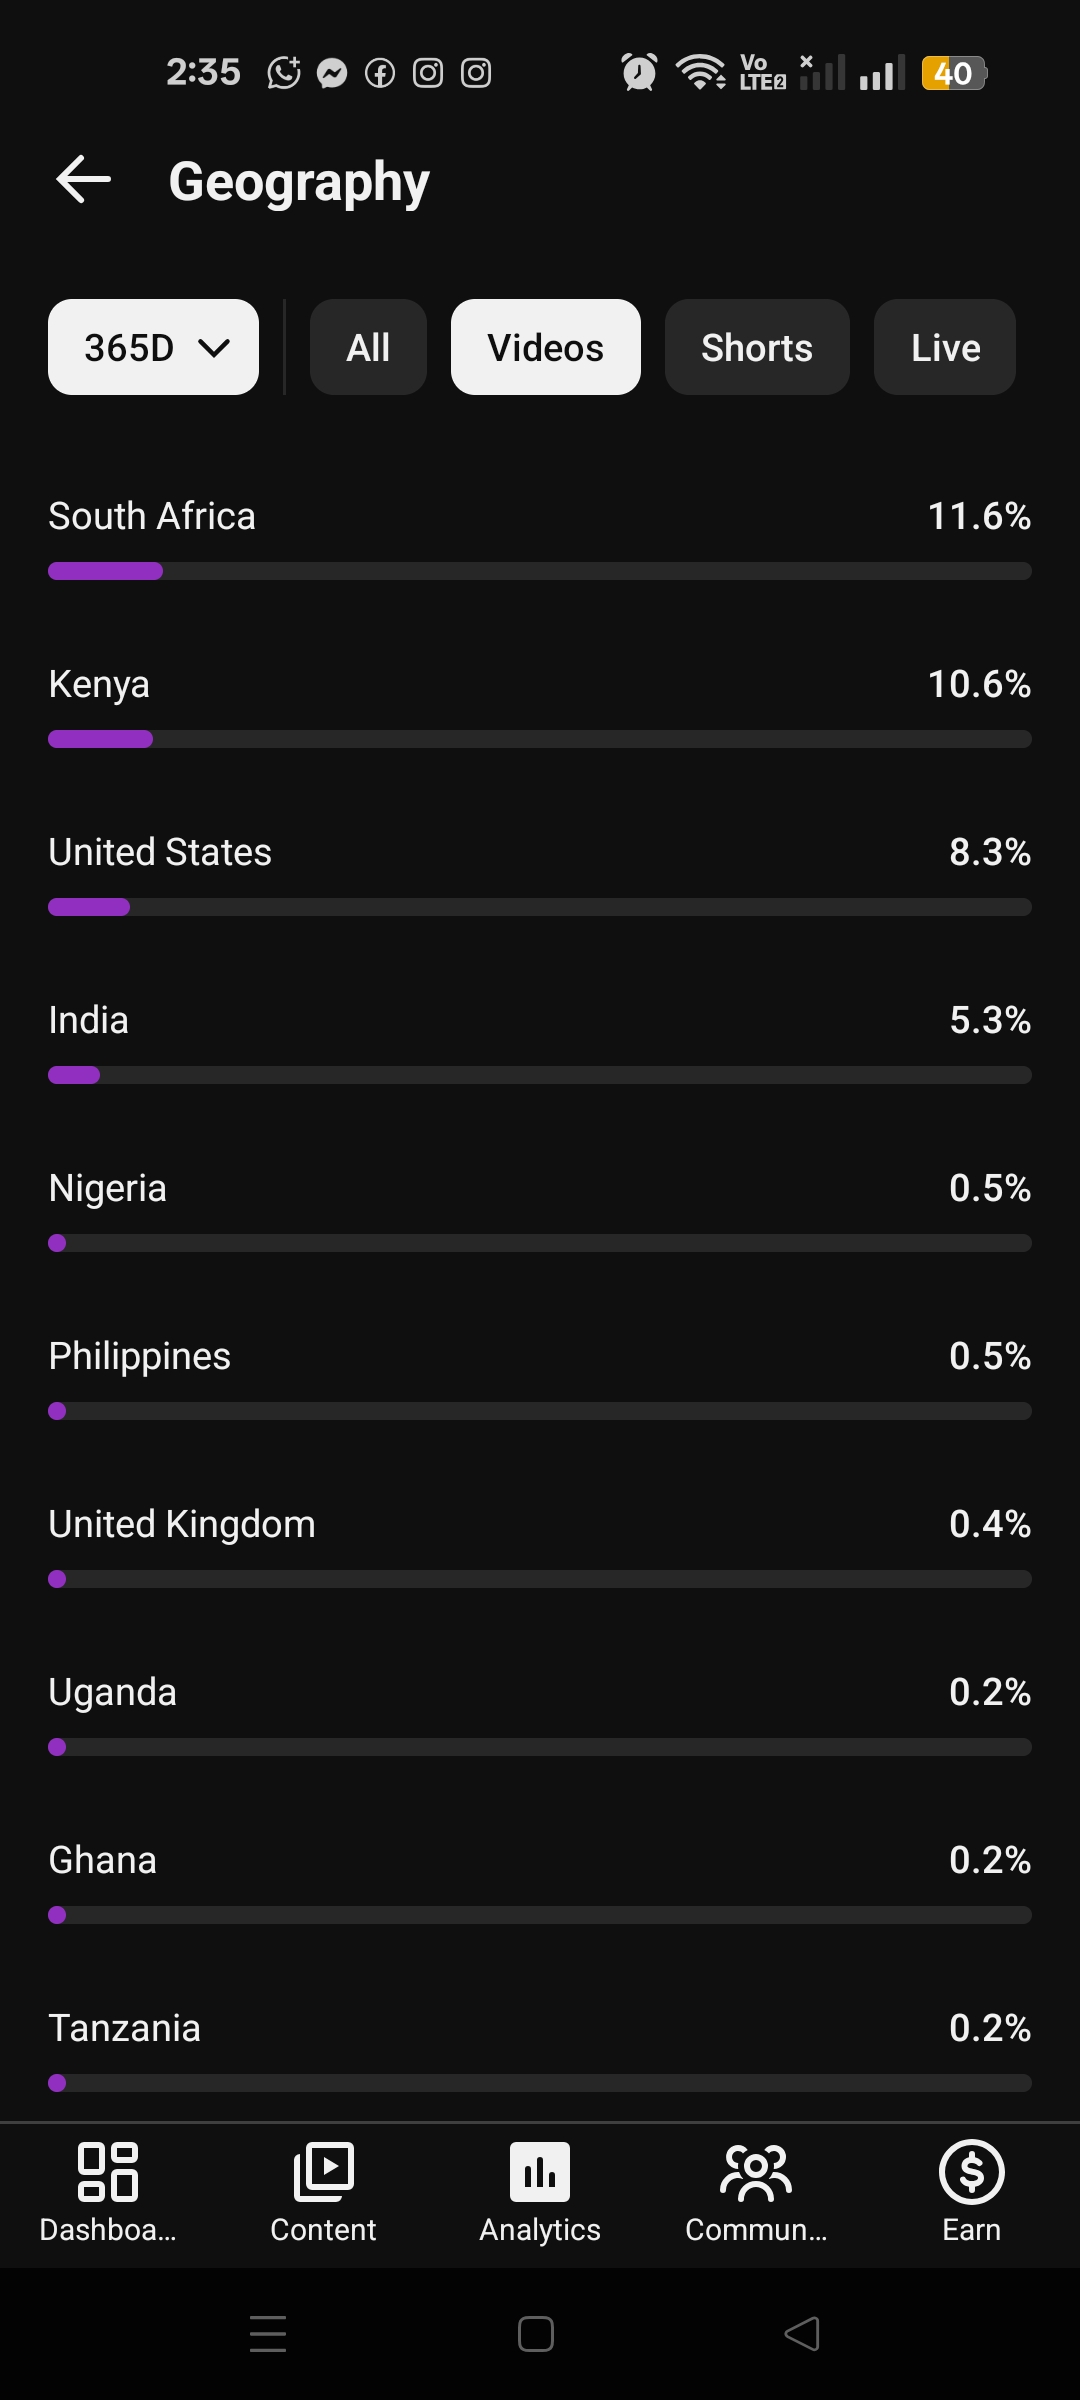Open the Community people icon

(x=756, y=2172)
